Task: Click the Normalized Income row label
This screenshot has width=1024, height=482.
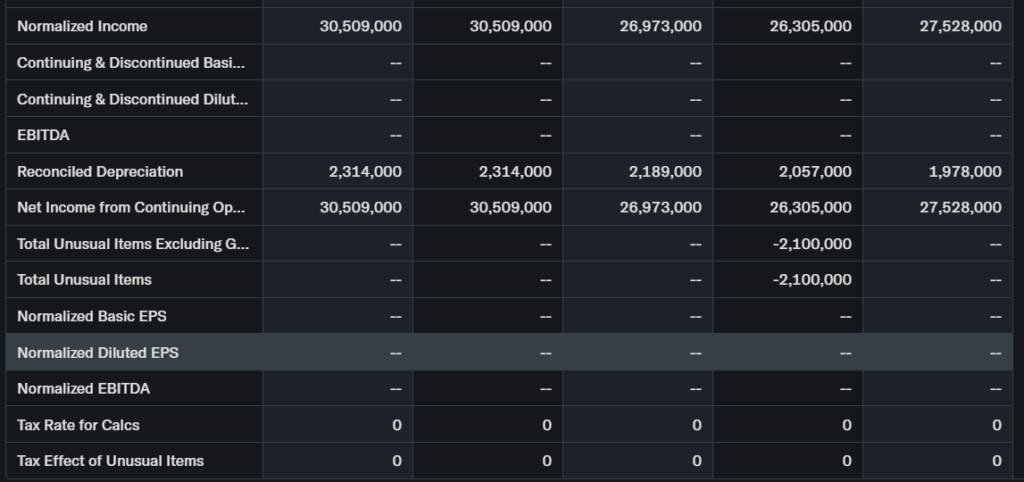Action: coord(82,26)
